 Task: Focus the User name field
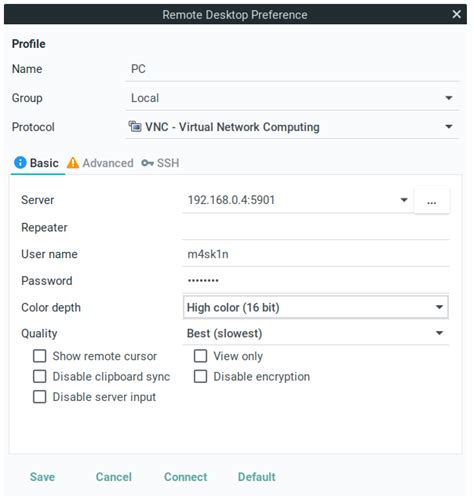[x=316, y=254]
